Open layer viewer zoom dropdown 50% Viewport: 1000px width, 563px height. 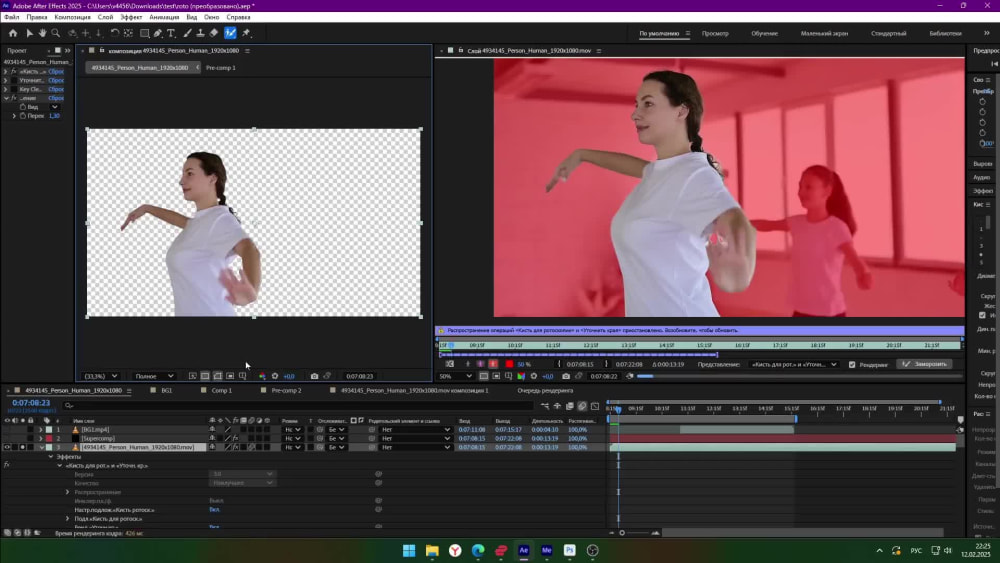(x=456, y=376)
